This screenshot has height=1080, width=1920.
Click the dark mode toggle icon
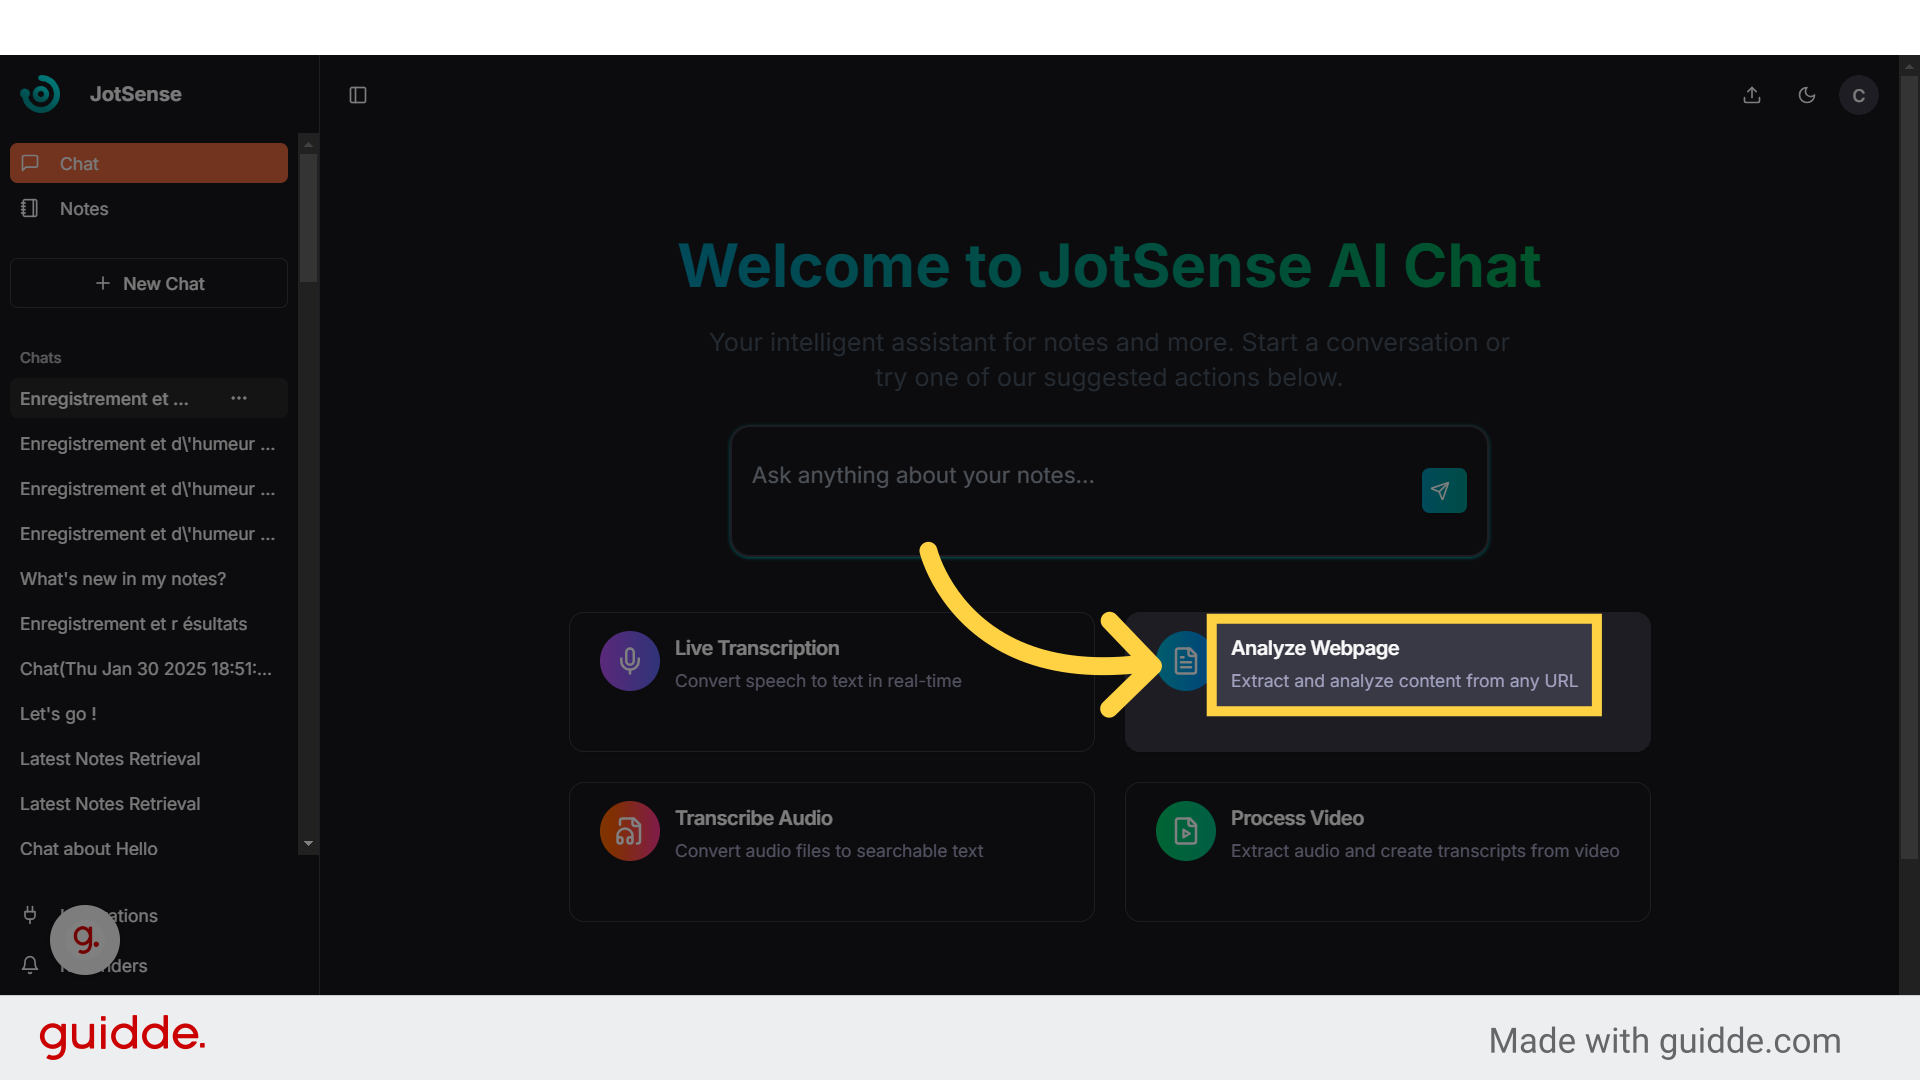1807,95
